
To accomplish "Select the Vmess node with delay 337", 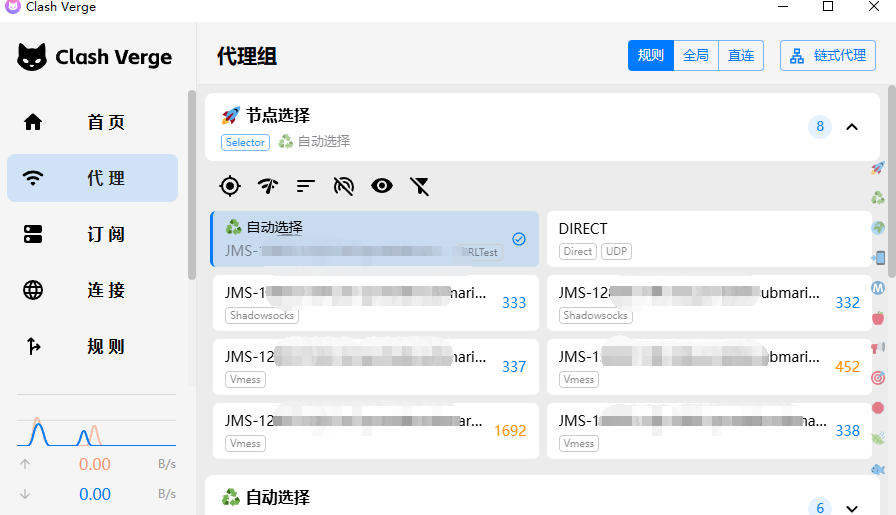I will [375, 367].
